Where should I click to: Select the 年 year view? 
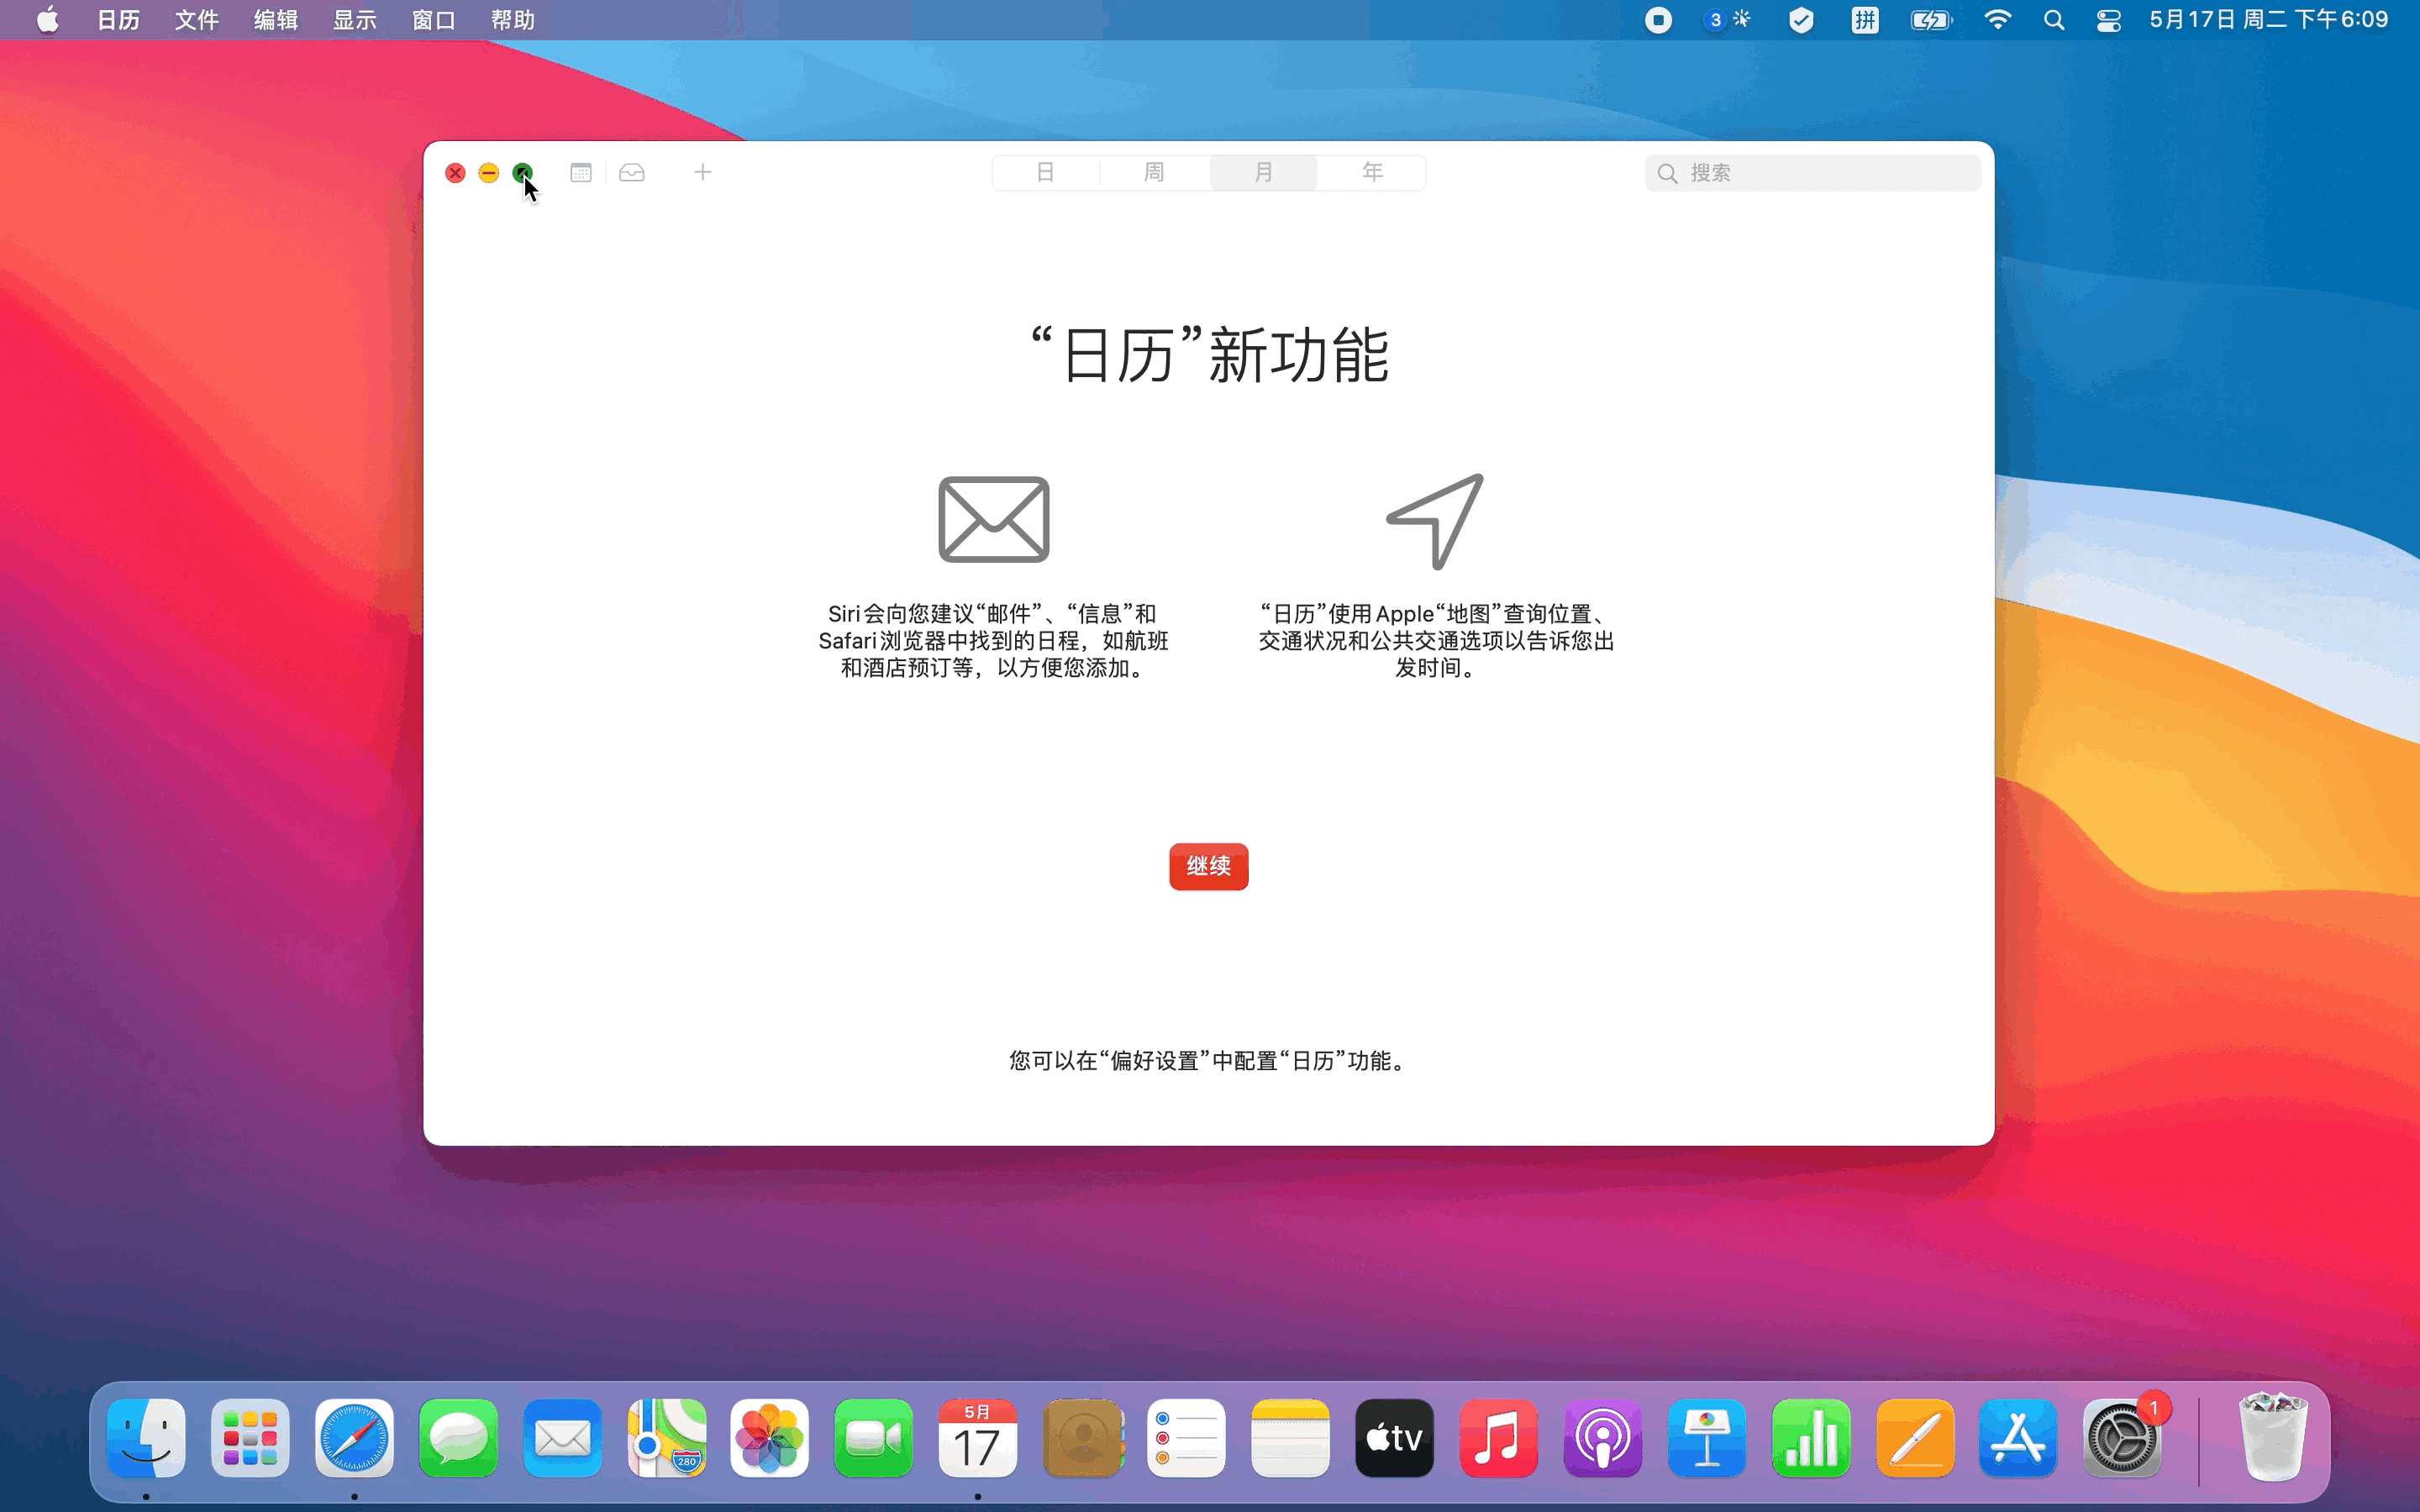click(1372, 173)
